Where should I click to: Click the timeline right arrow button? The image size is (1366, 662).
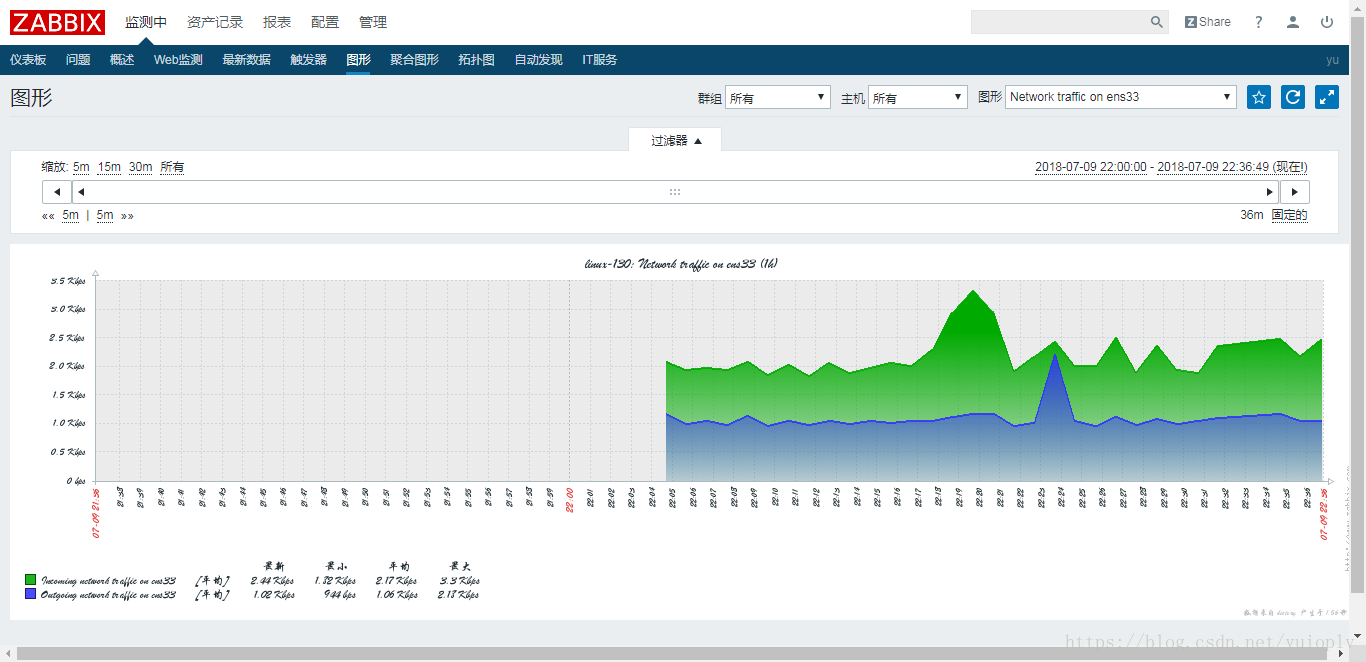click(x=1295, y=192)
